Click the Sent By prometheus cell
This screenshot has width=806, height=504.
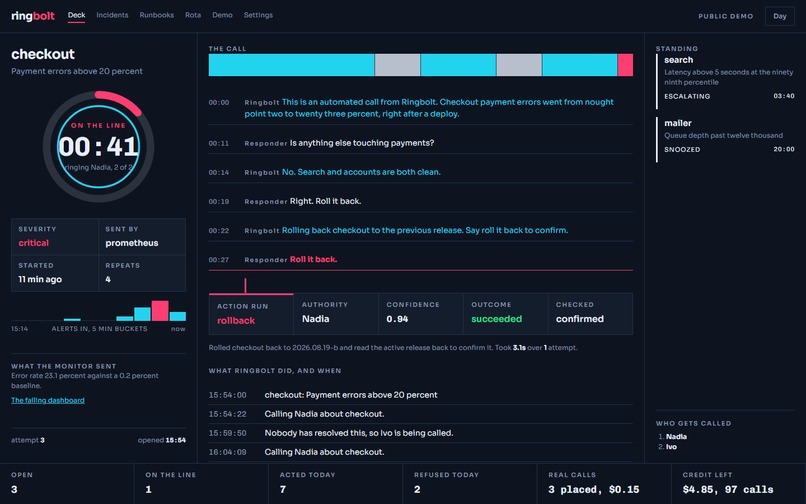pos(142,237)
